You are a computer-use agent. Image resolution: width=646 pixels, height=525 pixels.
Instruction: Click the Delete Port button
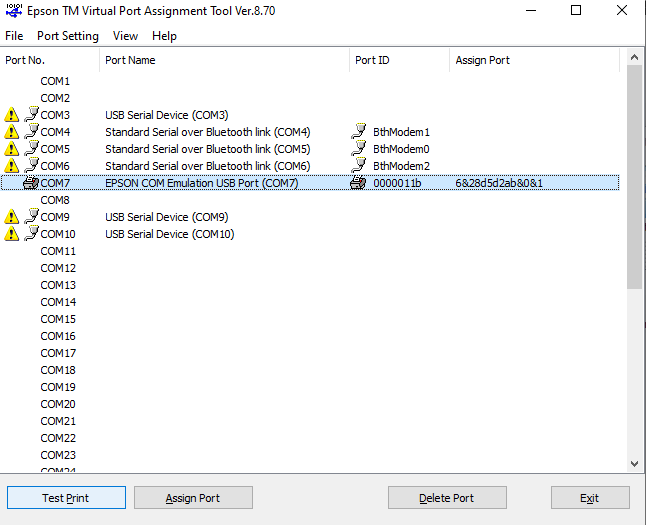point(447,497)
